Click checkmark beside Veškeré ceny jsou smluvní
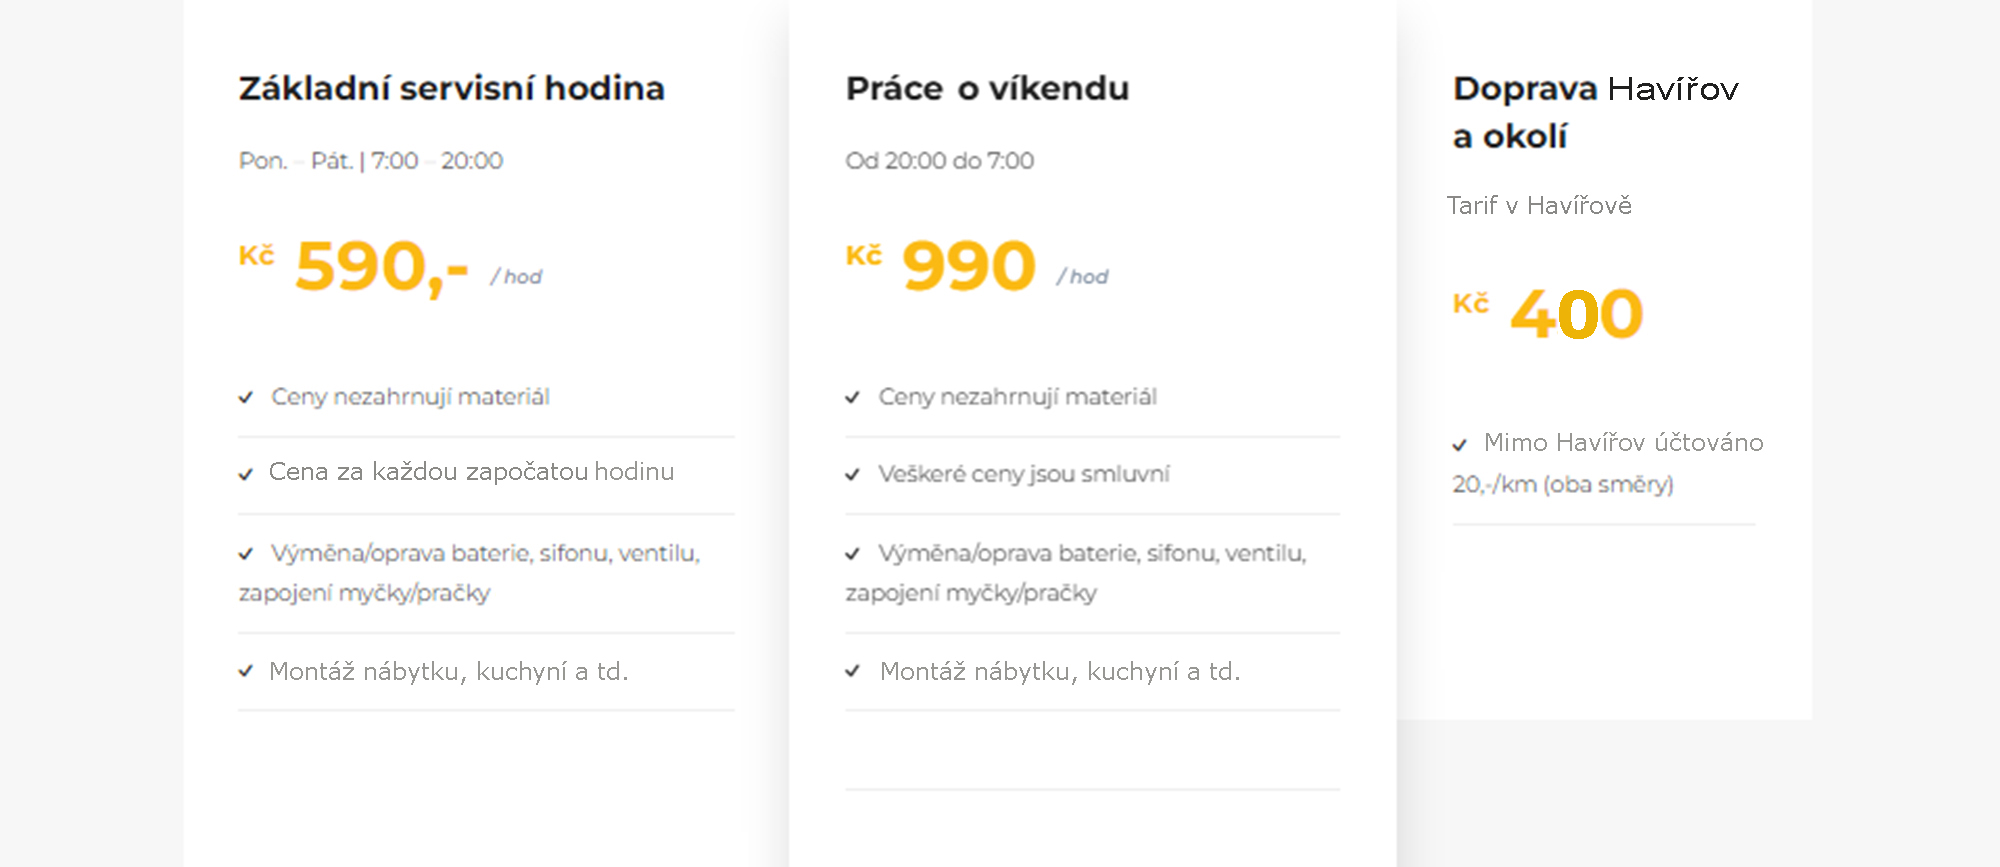Image resolution: width=2000 pixels, height=867 pixels. [x=853, y=474]
